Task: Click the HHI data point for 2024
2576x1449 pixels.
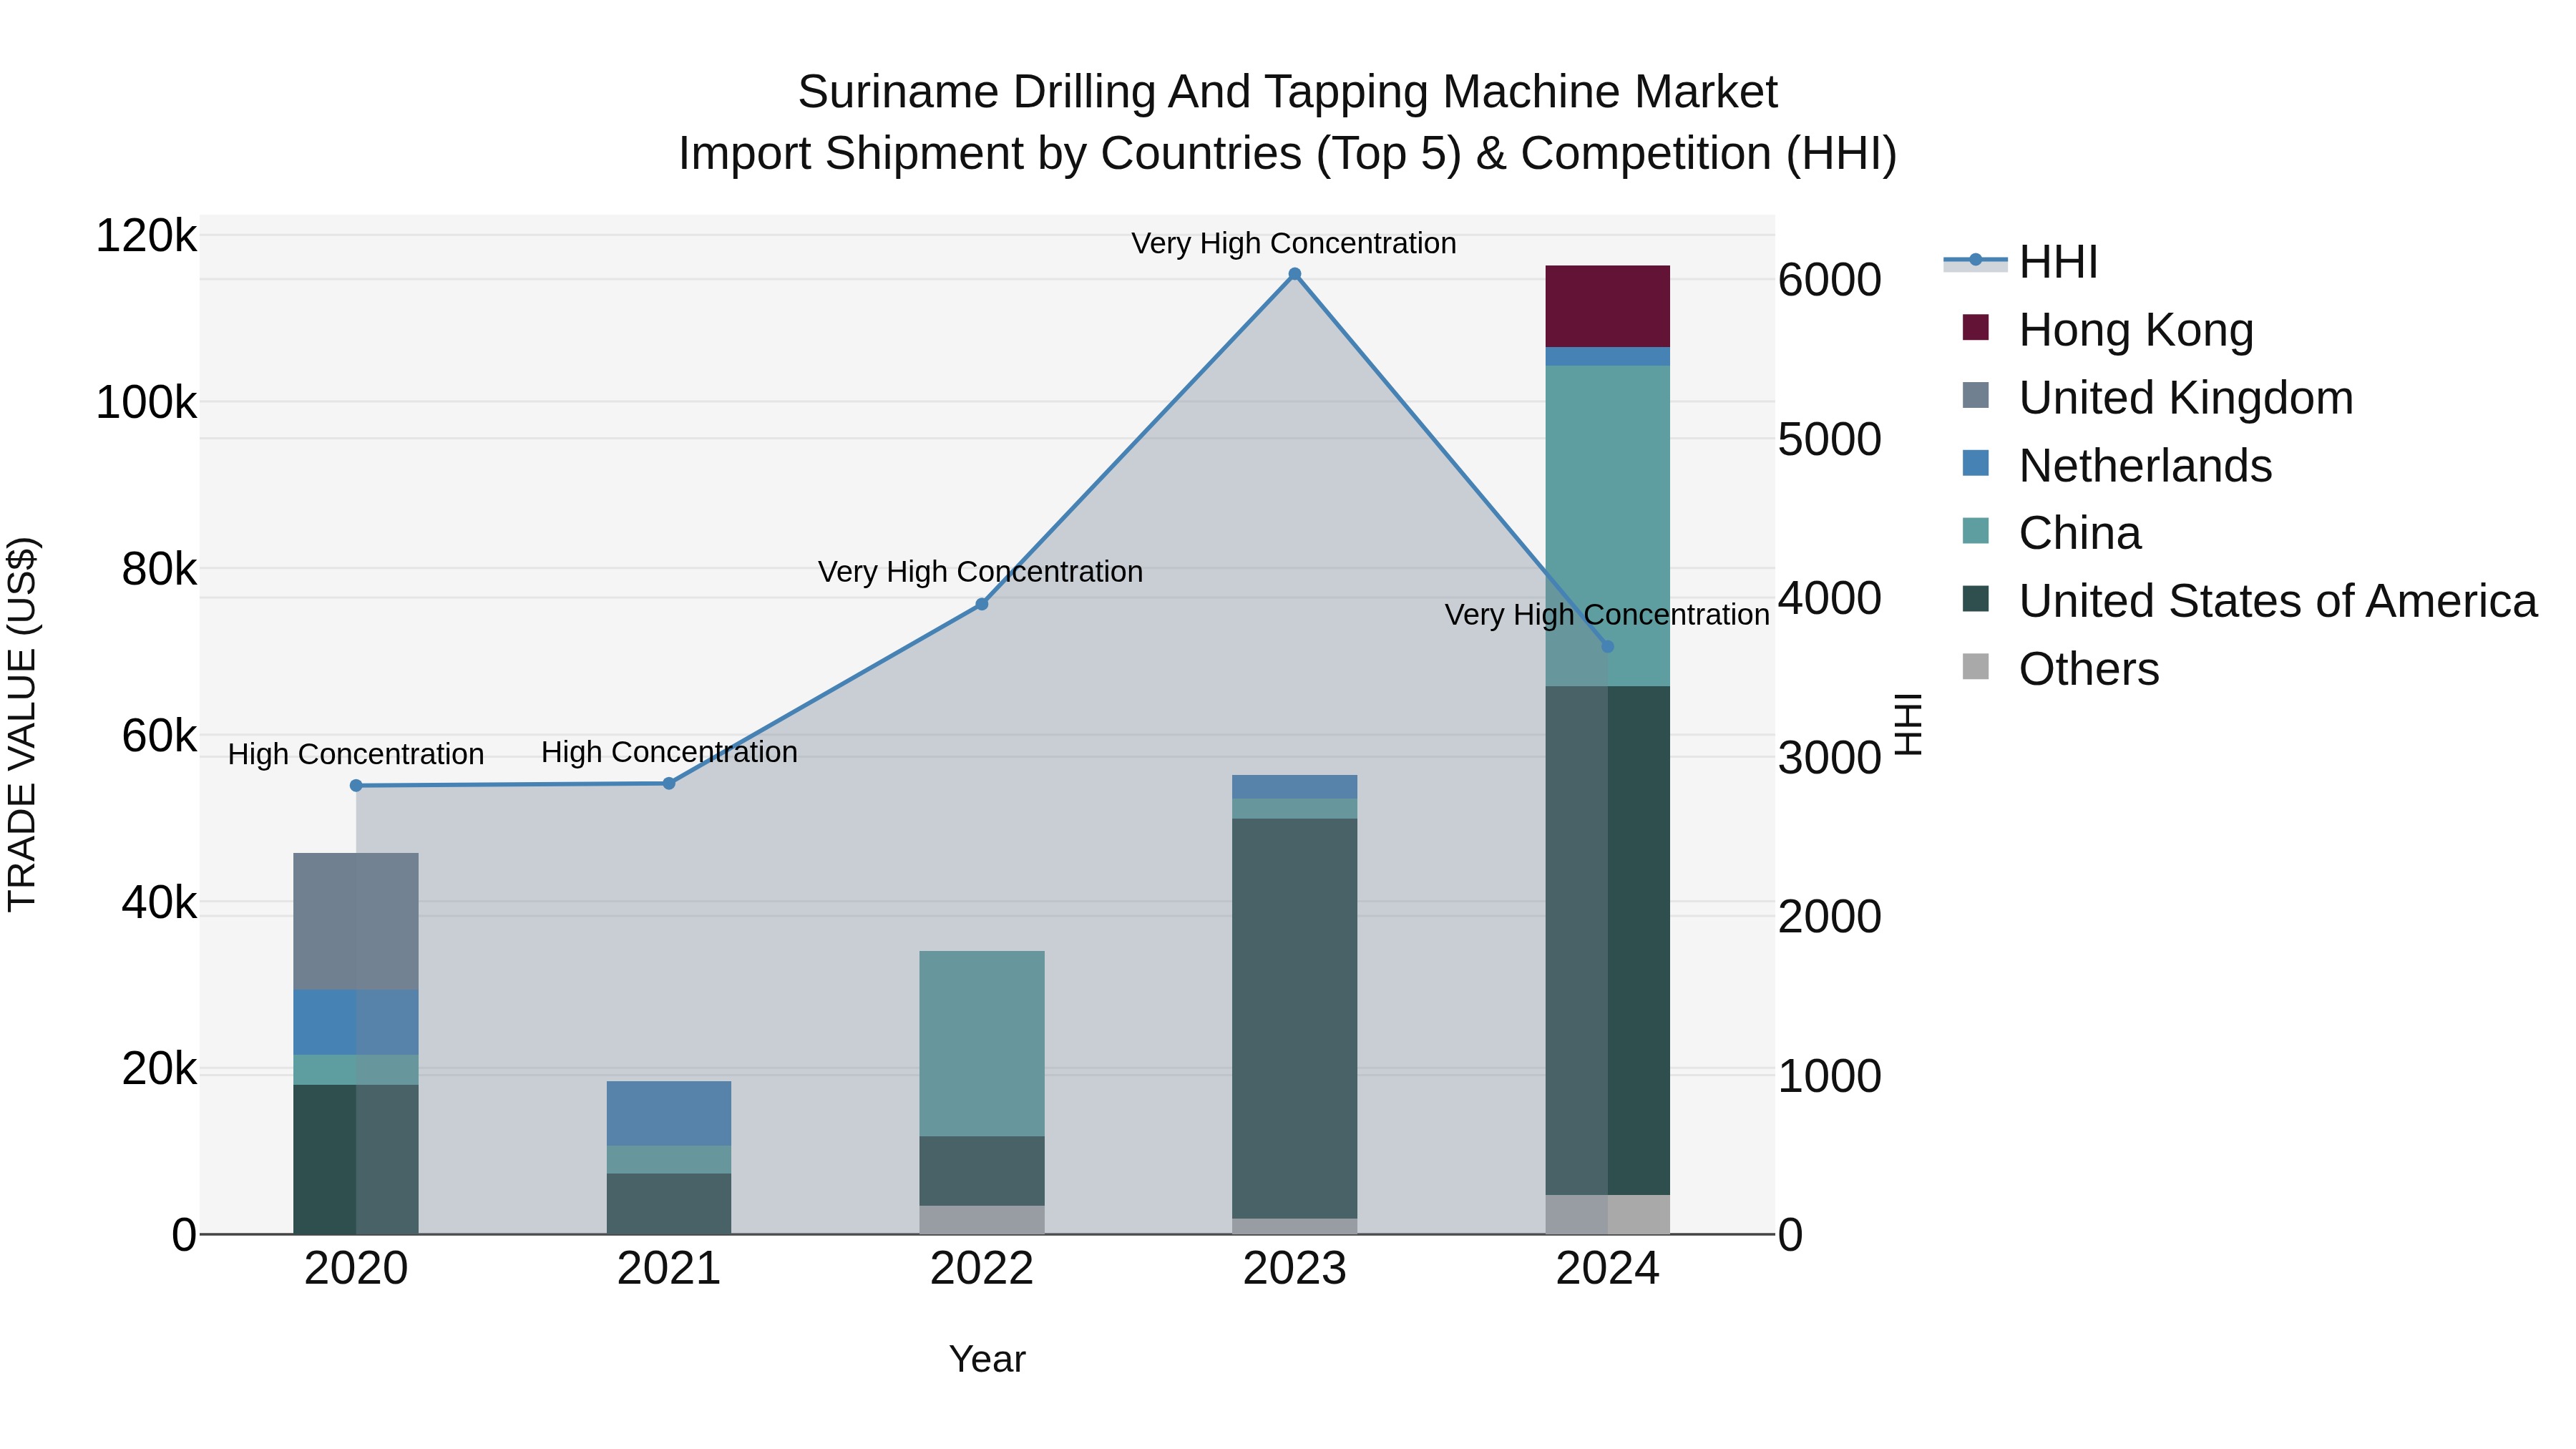Action: pyautogui.click(x=1608, y=647)
